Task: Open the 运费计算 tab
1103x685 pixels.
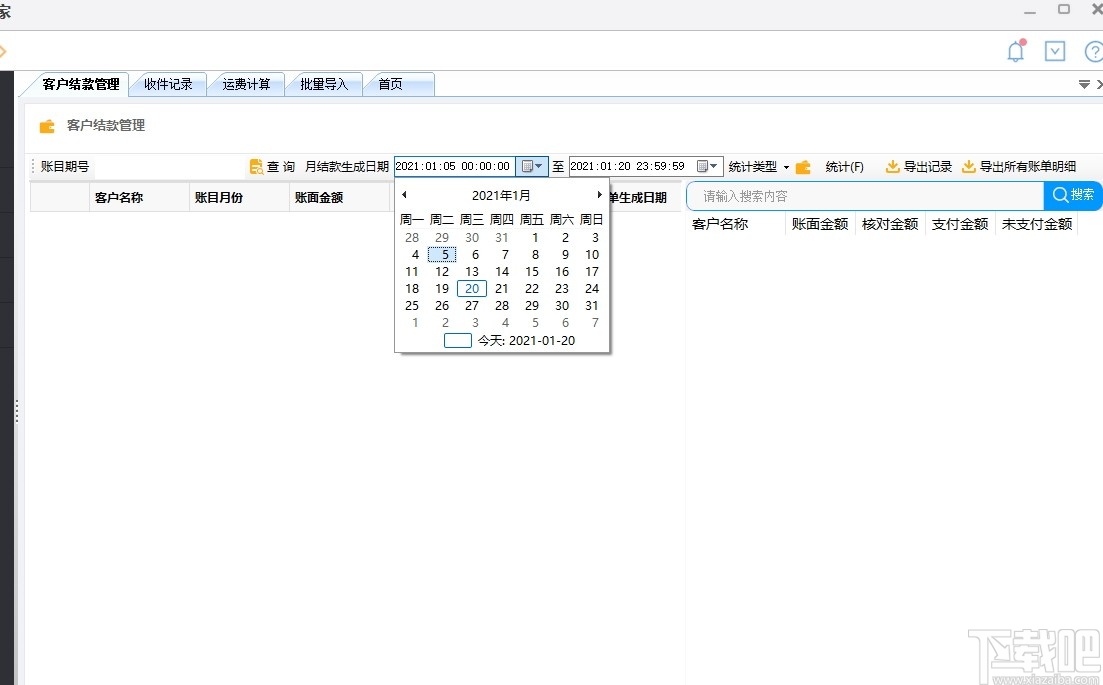Action: 245,85
